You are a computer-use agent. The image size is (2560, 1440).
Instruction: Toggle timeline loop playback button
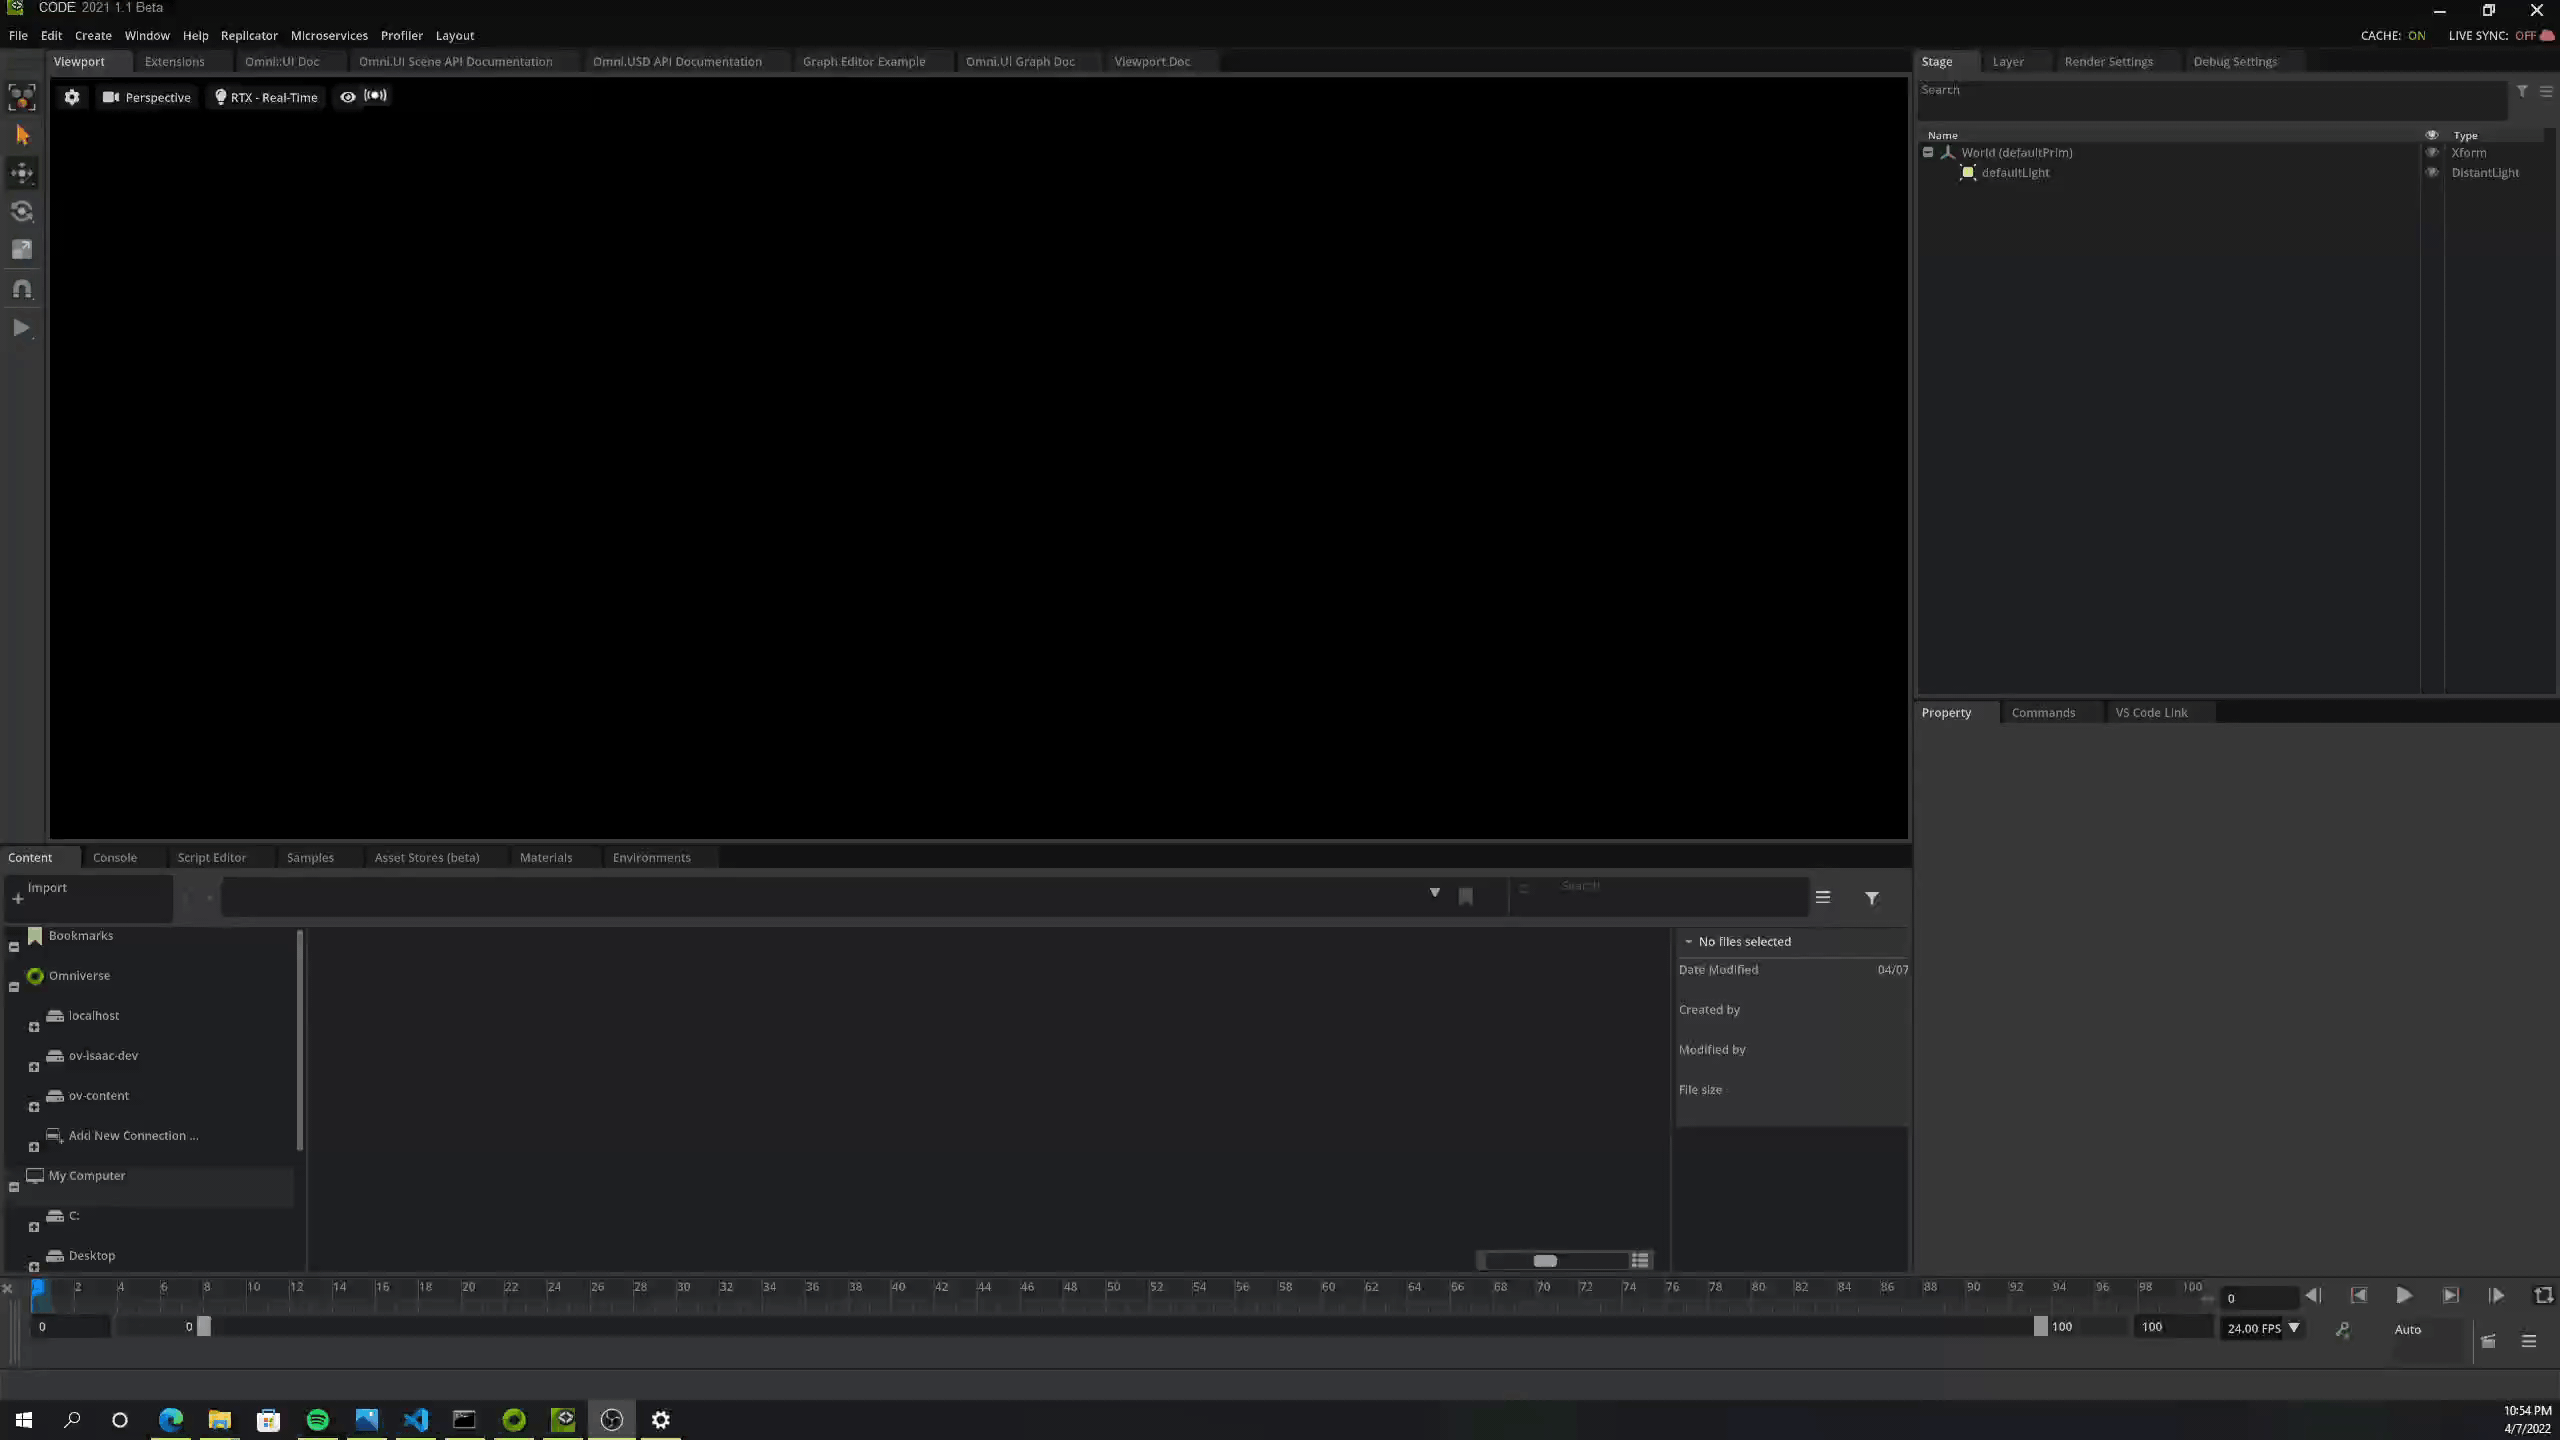pyautogui.click(x=2543, y=1295)
